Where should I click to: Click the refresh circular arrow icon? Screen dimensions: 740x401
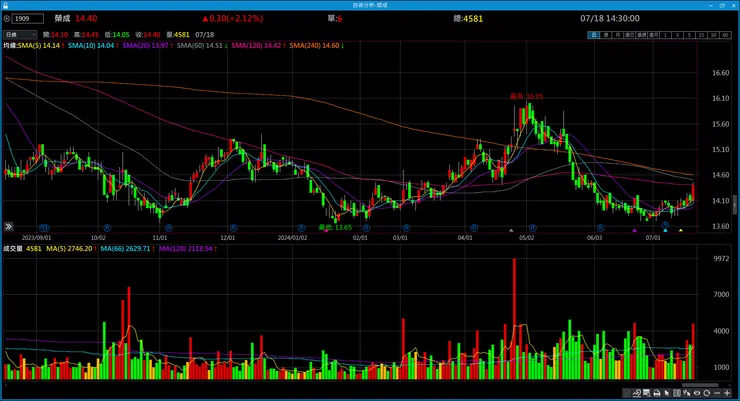pyautogui.click(x=706, y=393)
